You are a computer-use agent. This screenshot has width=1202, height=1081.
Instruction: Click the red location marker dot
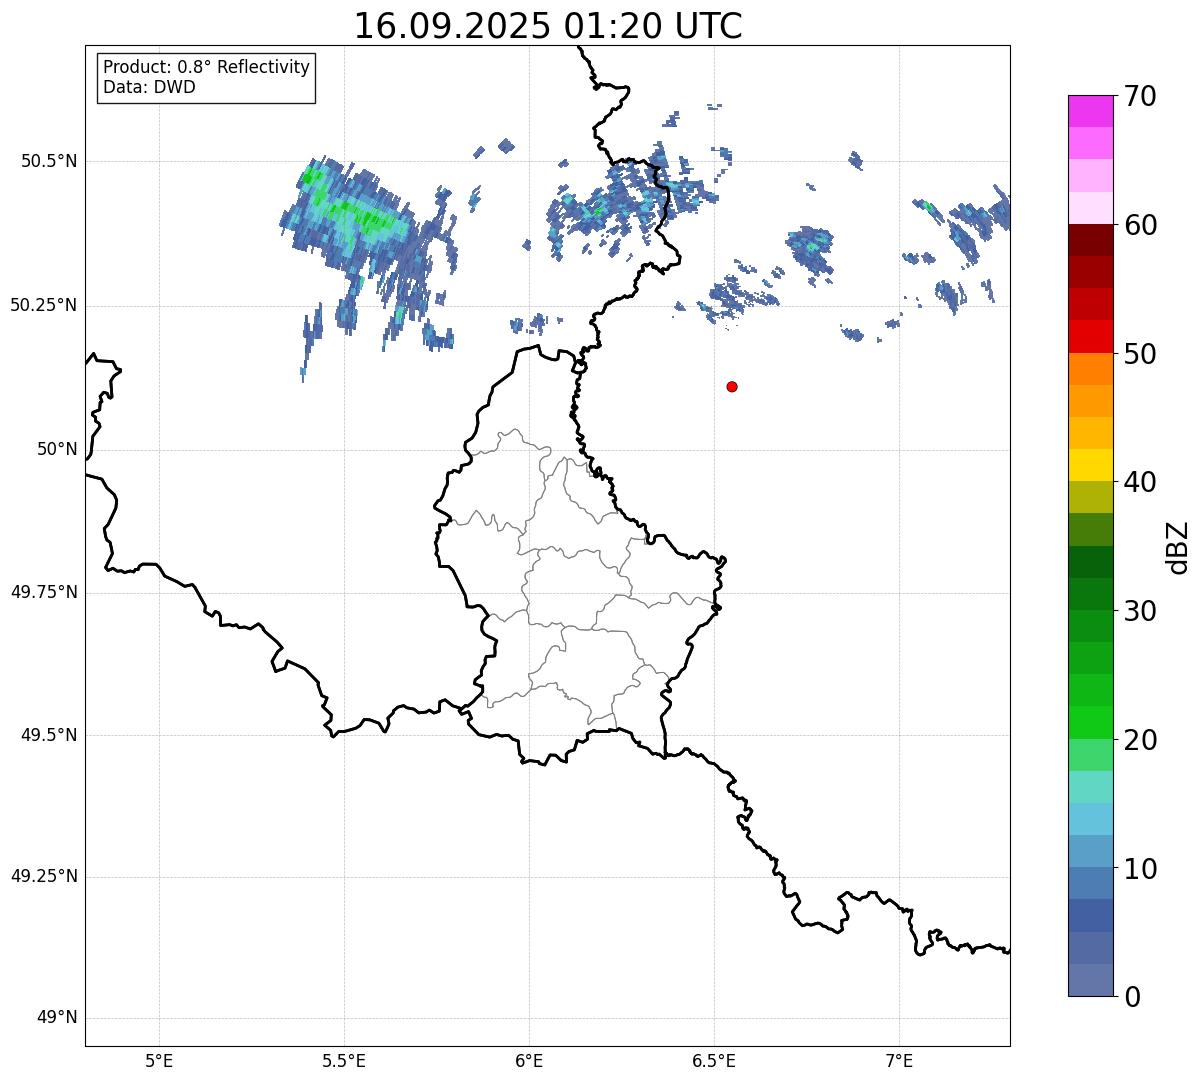(x=732, y=386)
